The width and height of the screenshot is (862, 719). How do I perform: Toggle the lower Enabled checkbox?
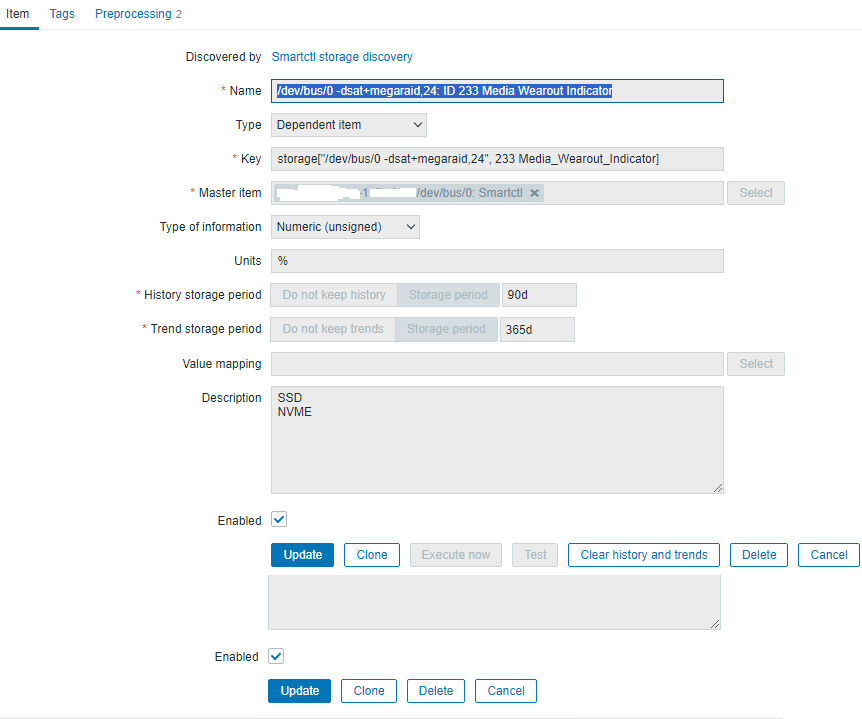(x=276, y=656)
